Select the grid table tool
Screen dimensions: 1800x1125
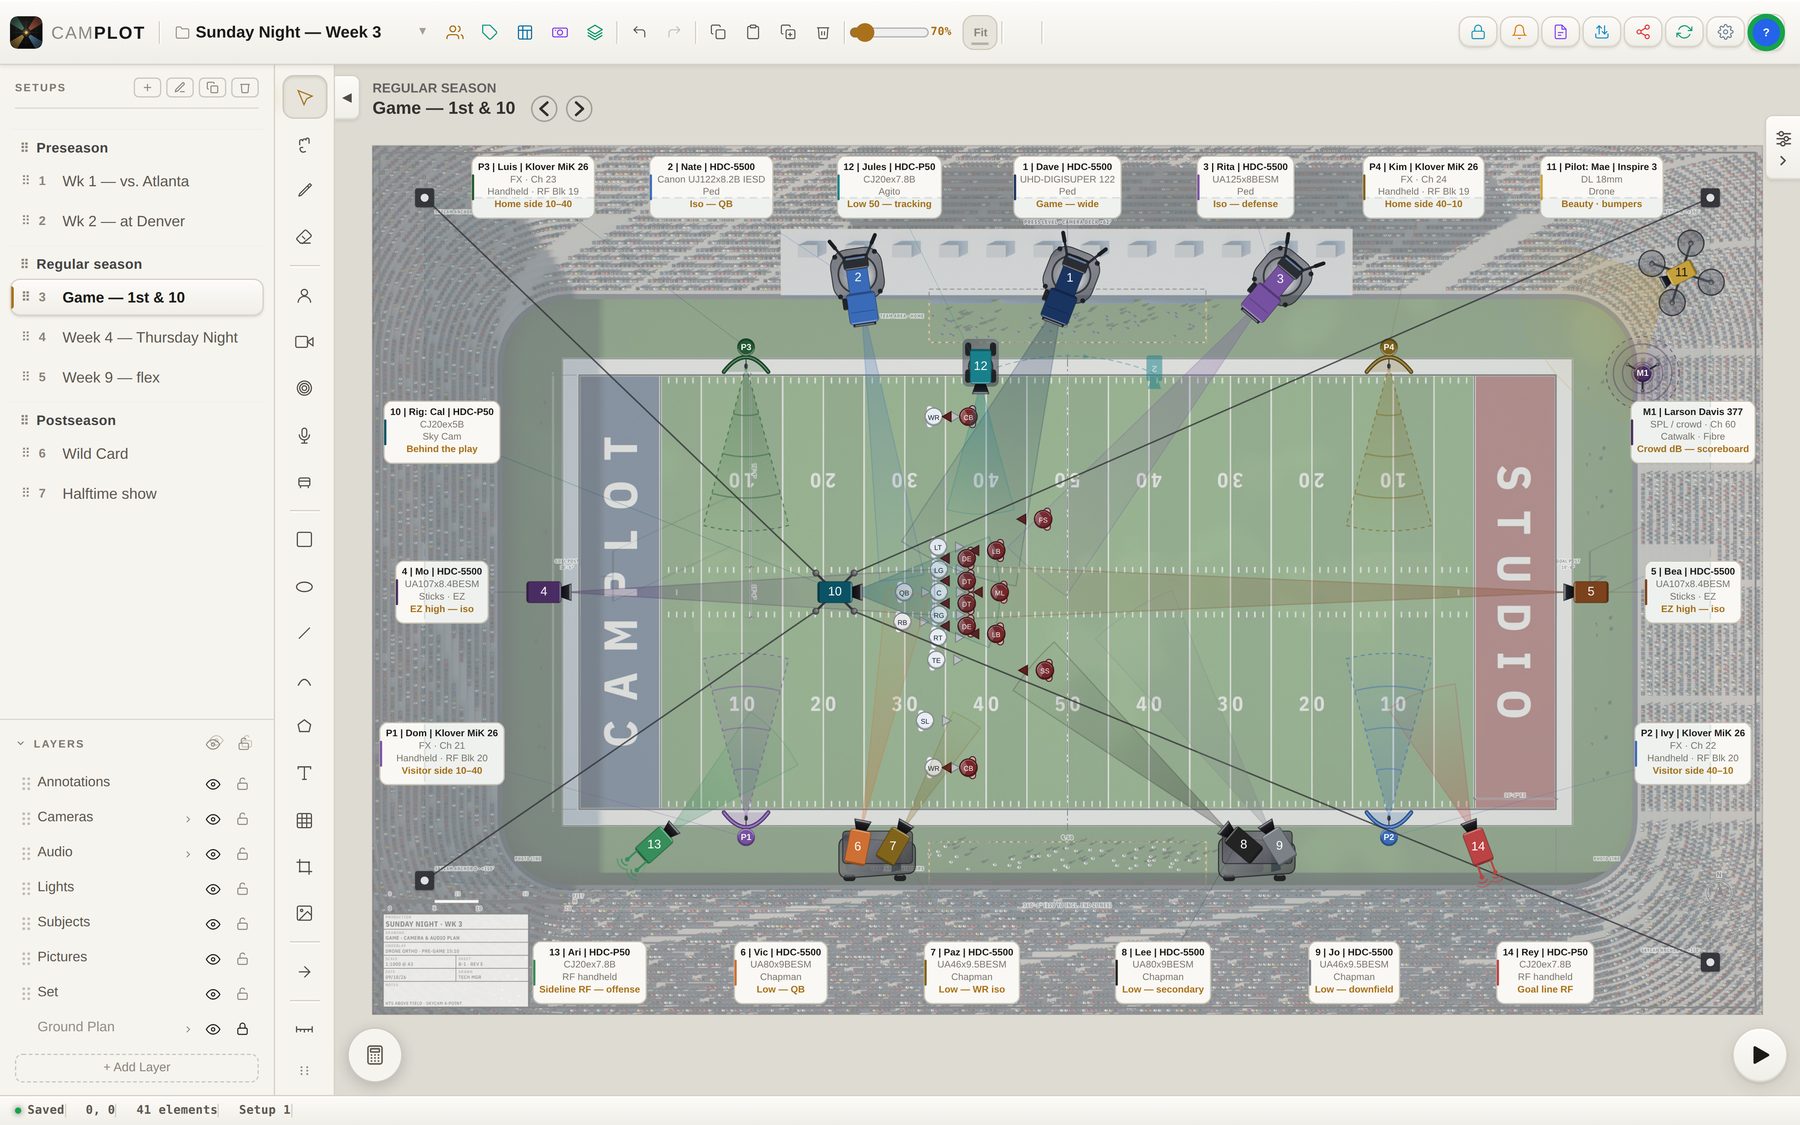point(305,820)
